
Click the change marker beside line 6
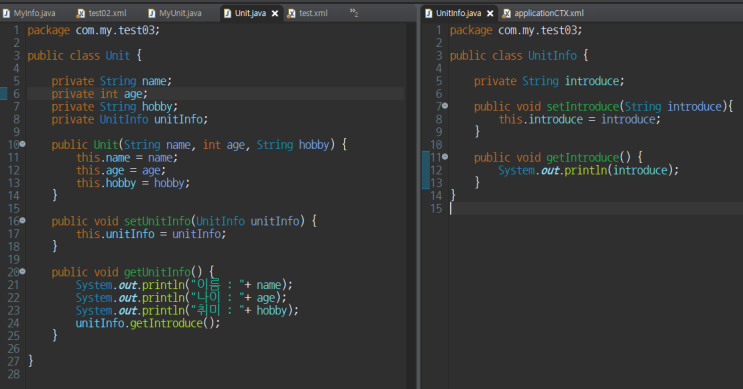click(3, 94)
